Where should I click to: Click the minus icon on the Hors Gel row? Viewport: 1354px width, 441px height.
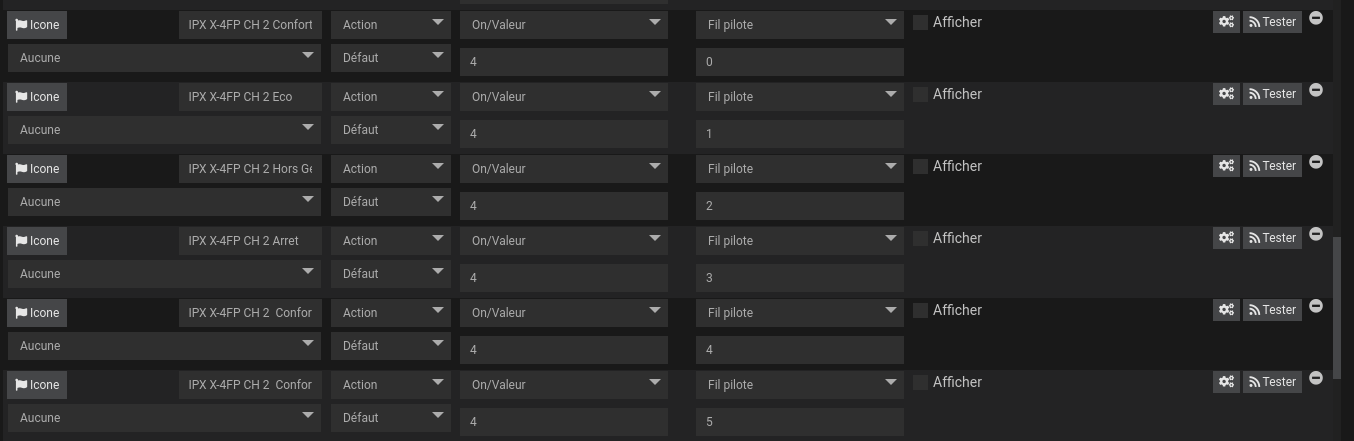1316,162
